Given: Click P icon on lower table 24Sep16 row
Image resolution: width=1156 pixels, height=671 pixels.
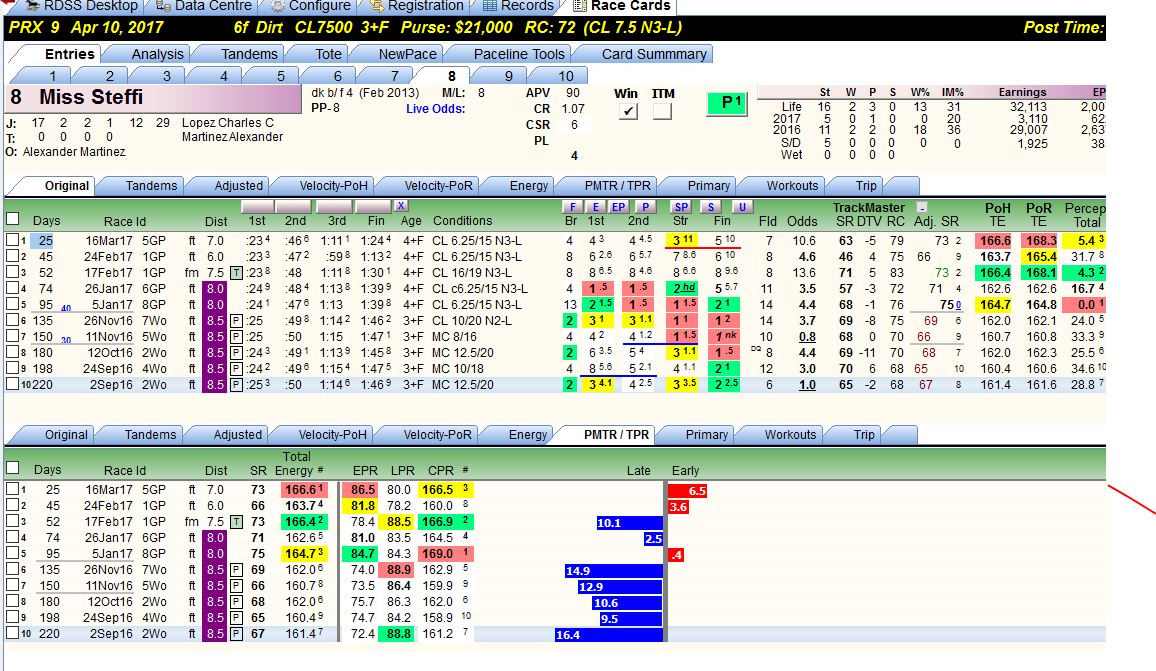Looking at the screenshot, I should [x=237, y=618].
